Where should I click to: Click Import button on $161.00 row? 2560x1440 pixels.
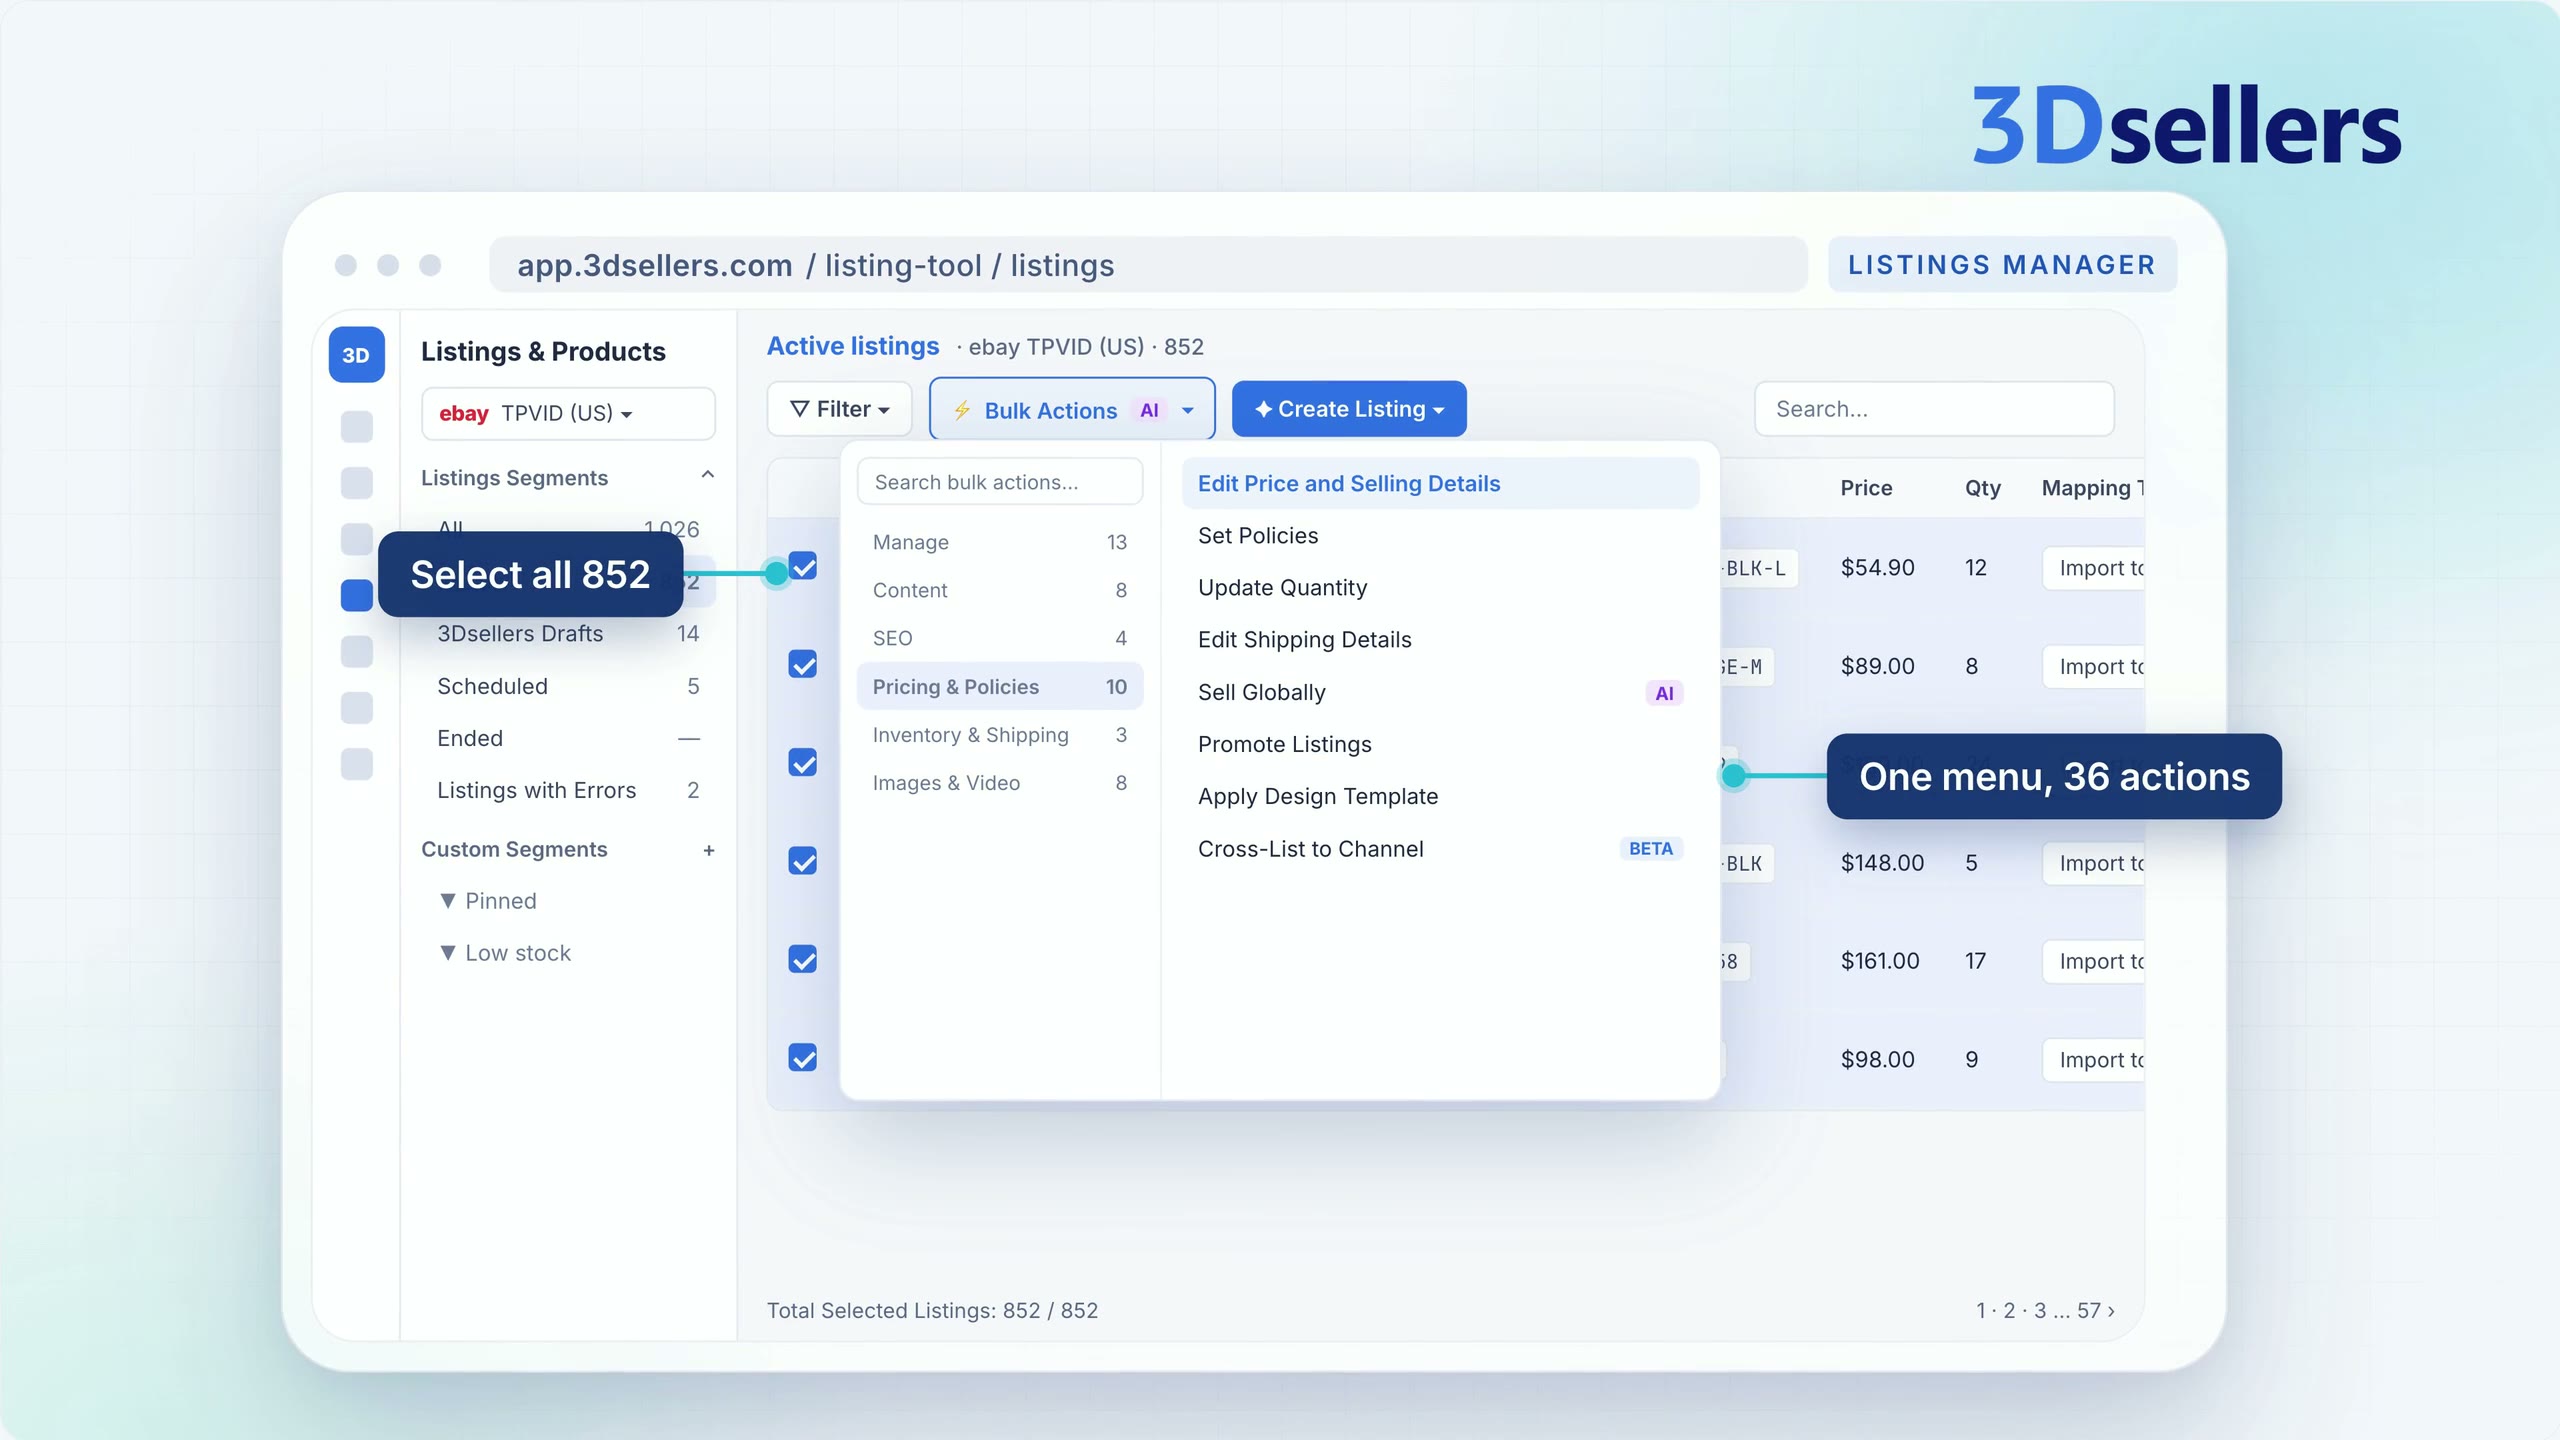coord(2094,961)
